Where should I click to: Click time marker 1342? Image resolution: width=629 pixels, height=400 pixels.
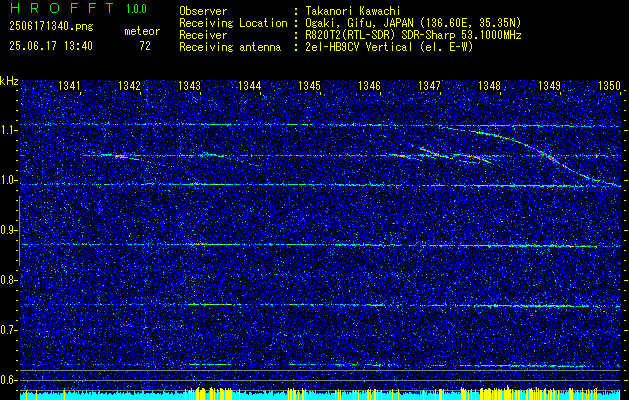click(x=130, y=85)
